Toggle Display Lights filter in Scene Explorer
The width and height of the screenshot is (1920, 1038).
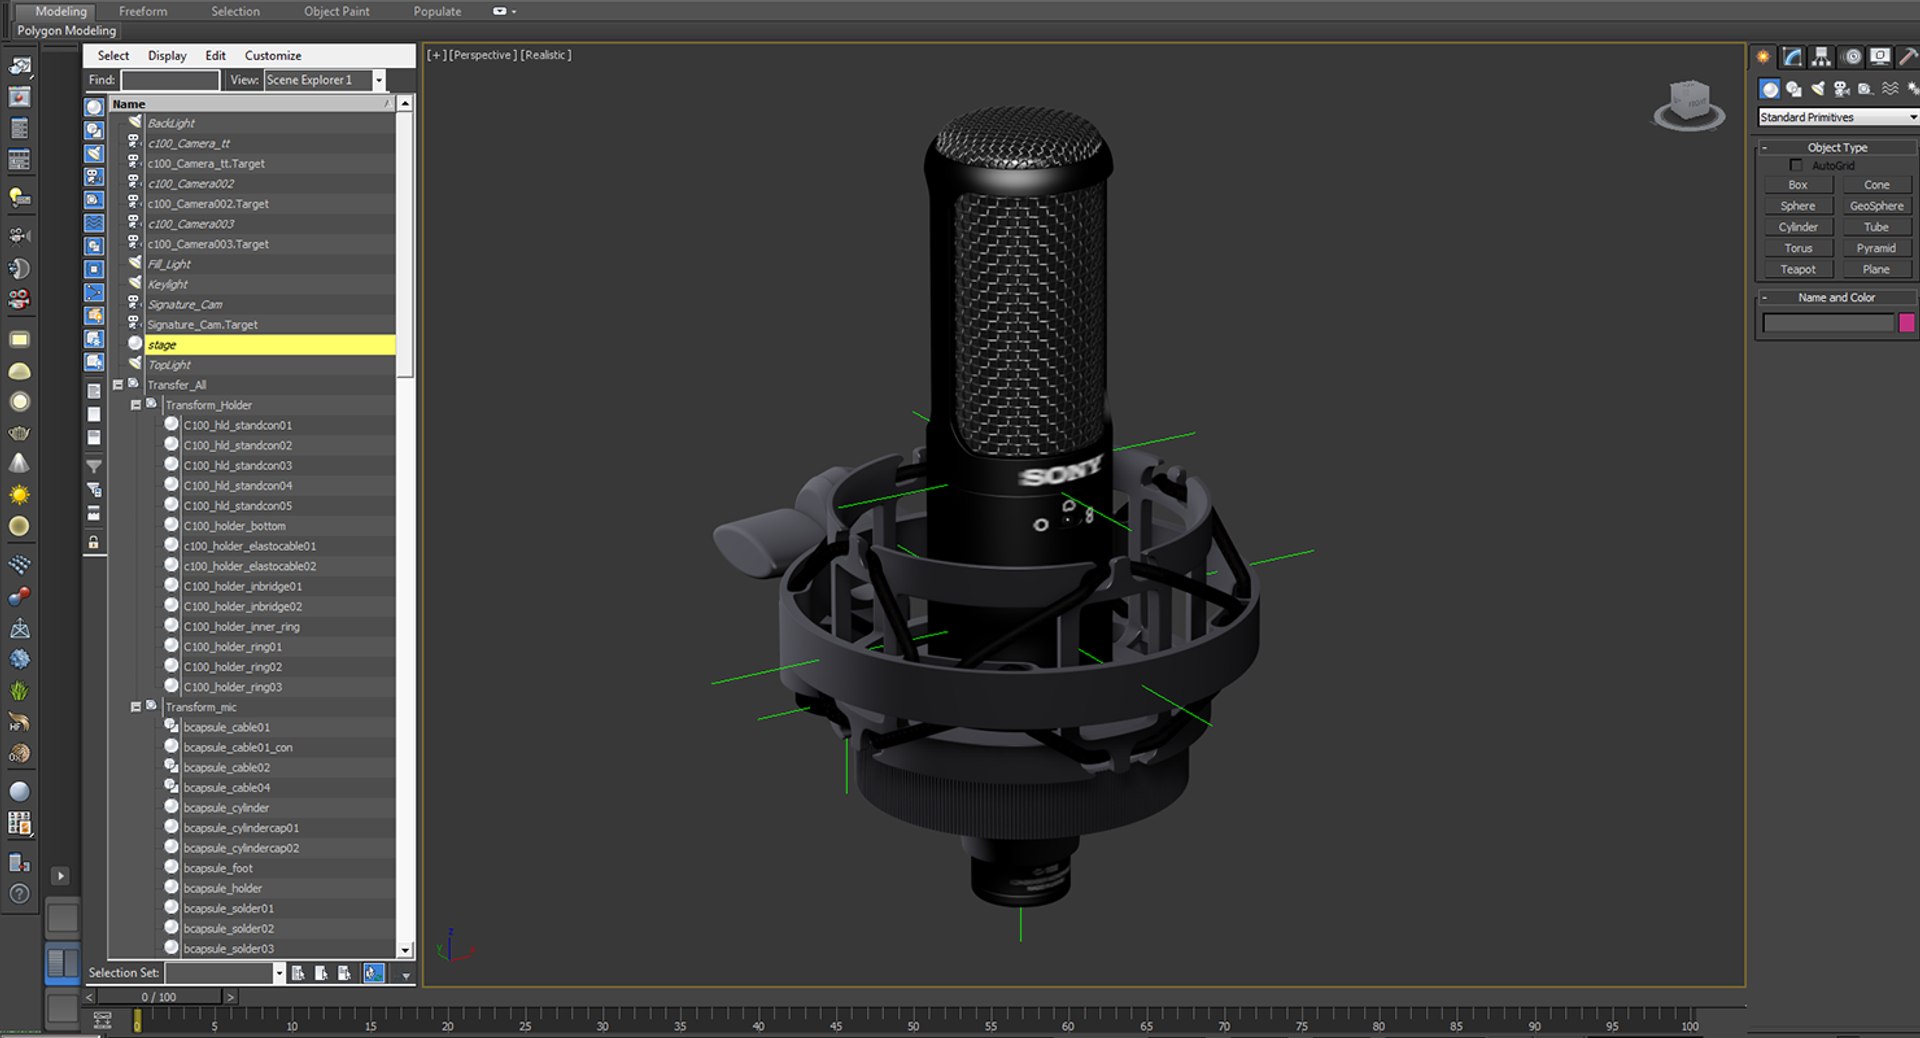94,153
